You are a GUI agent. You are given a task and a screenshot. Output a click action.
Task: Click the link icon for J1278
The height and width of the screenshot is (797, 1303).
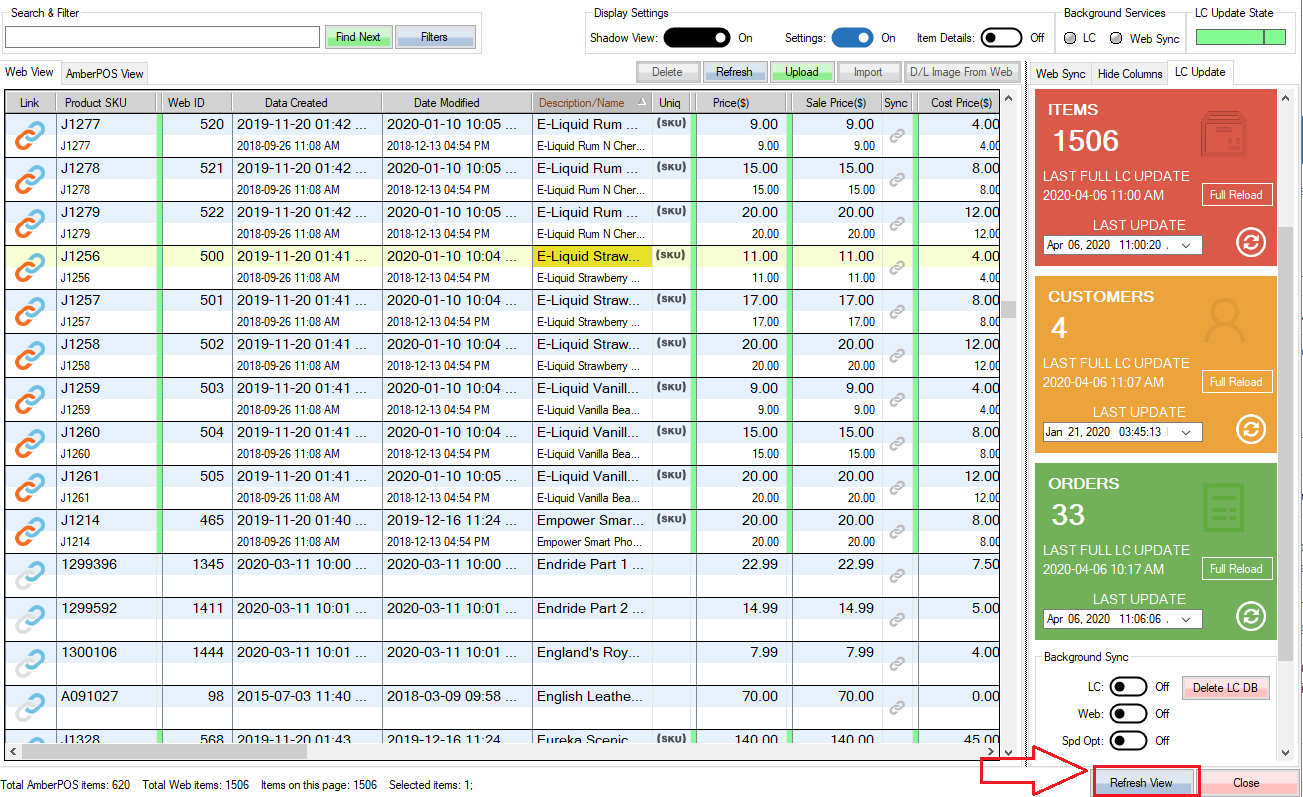tap(30, 179)
